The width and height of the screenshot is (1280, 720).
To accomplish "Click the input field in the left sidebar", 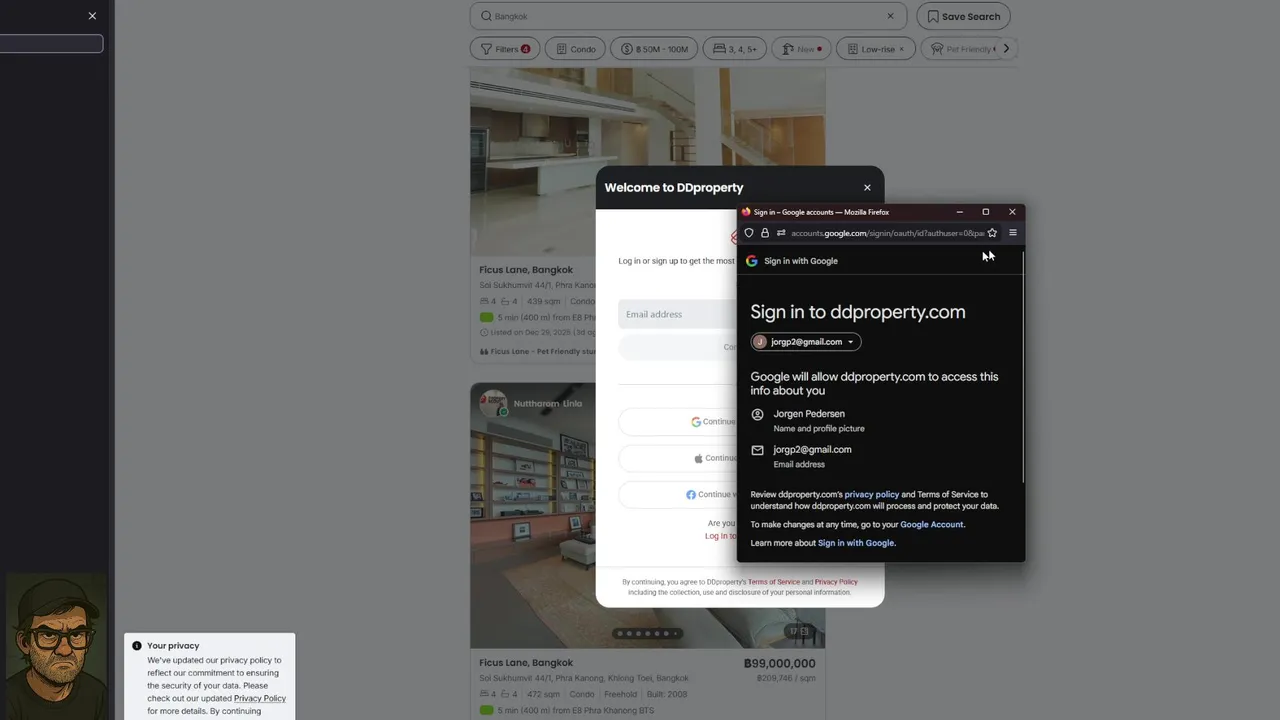I will point(51,44).
